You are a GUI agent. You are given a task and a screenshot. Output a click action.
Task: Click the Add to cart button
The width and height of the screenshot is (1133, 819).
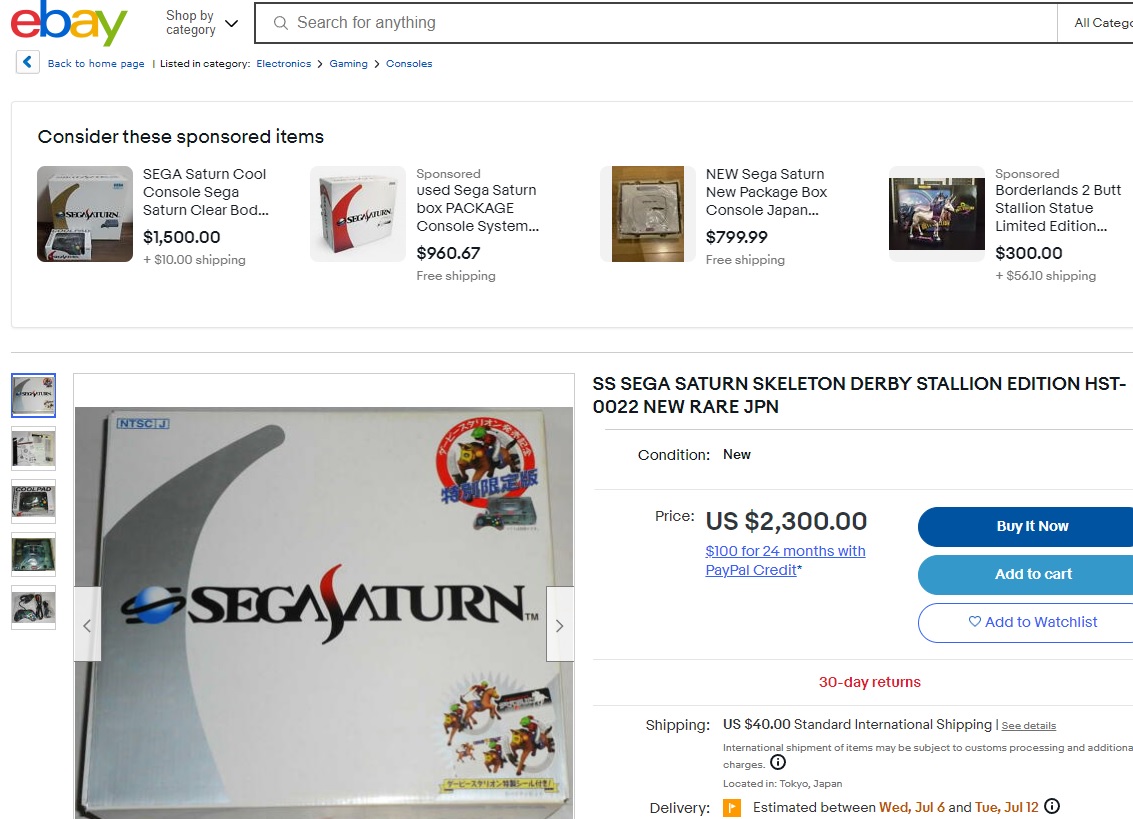click(x=1032, y=574)
